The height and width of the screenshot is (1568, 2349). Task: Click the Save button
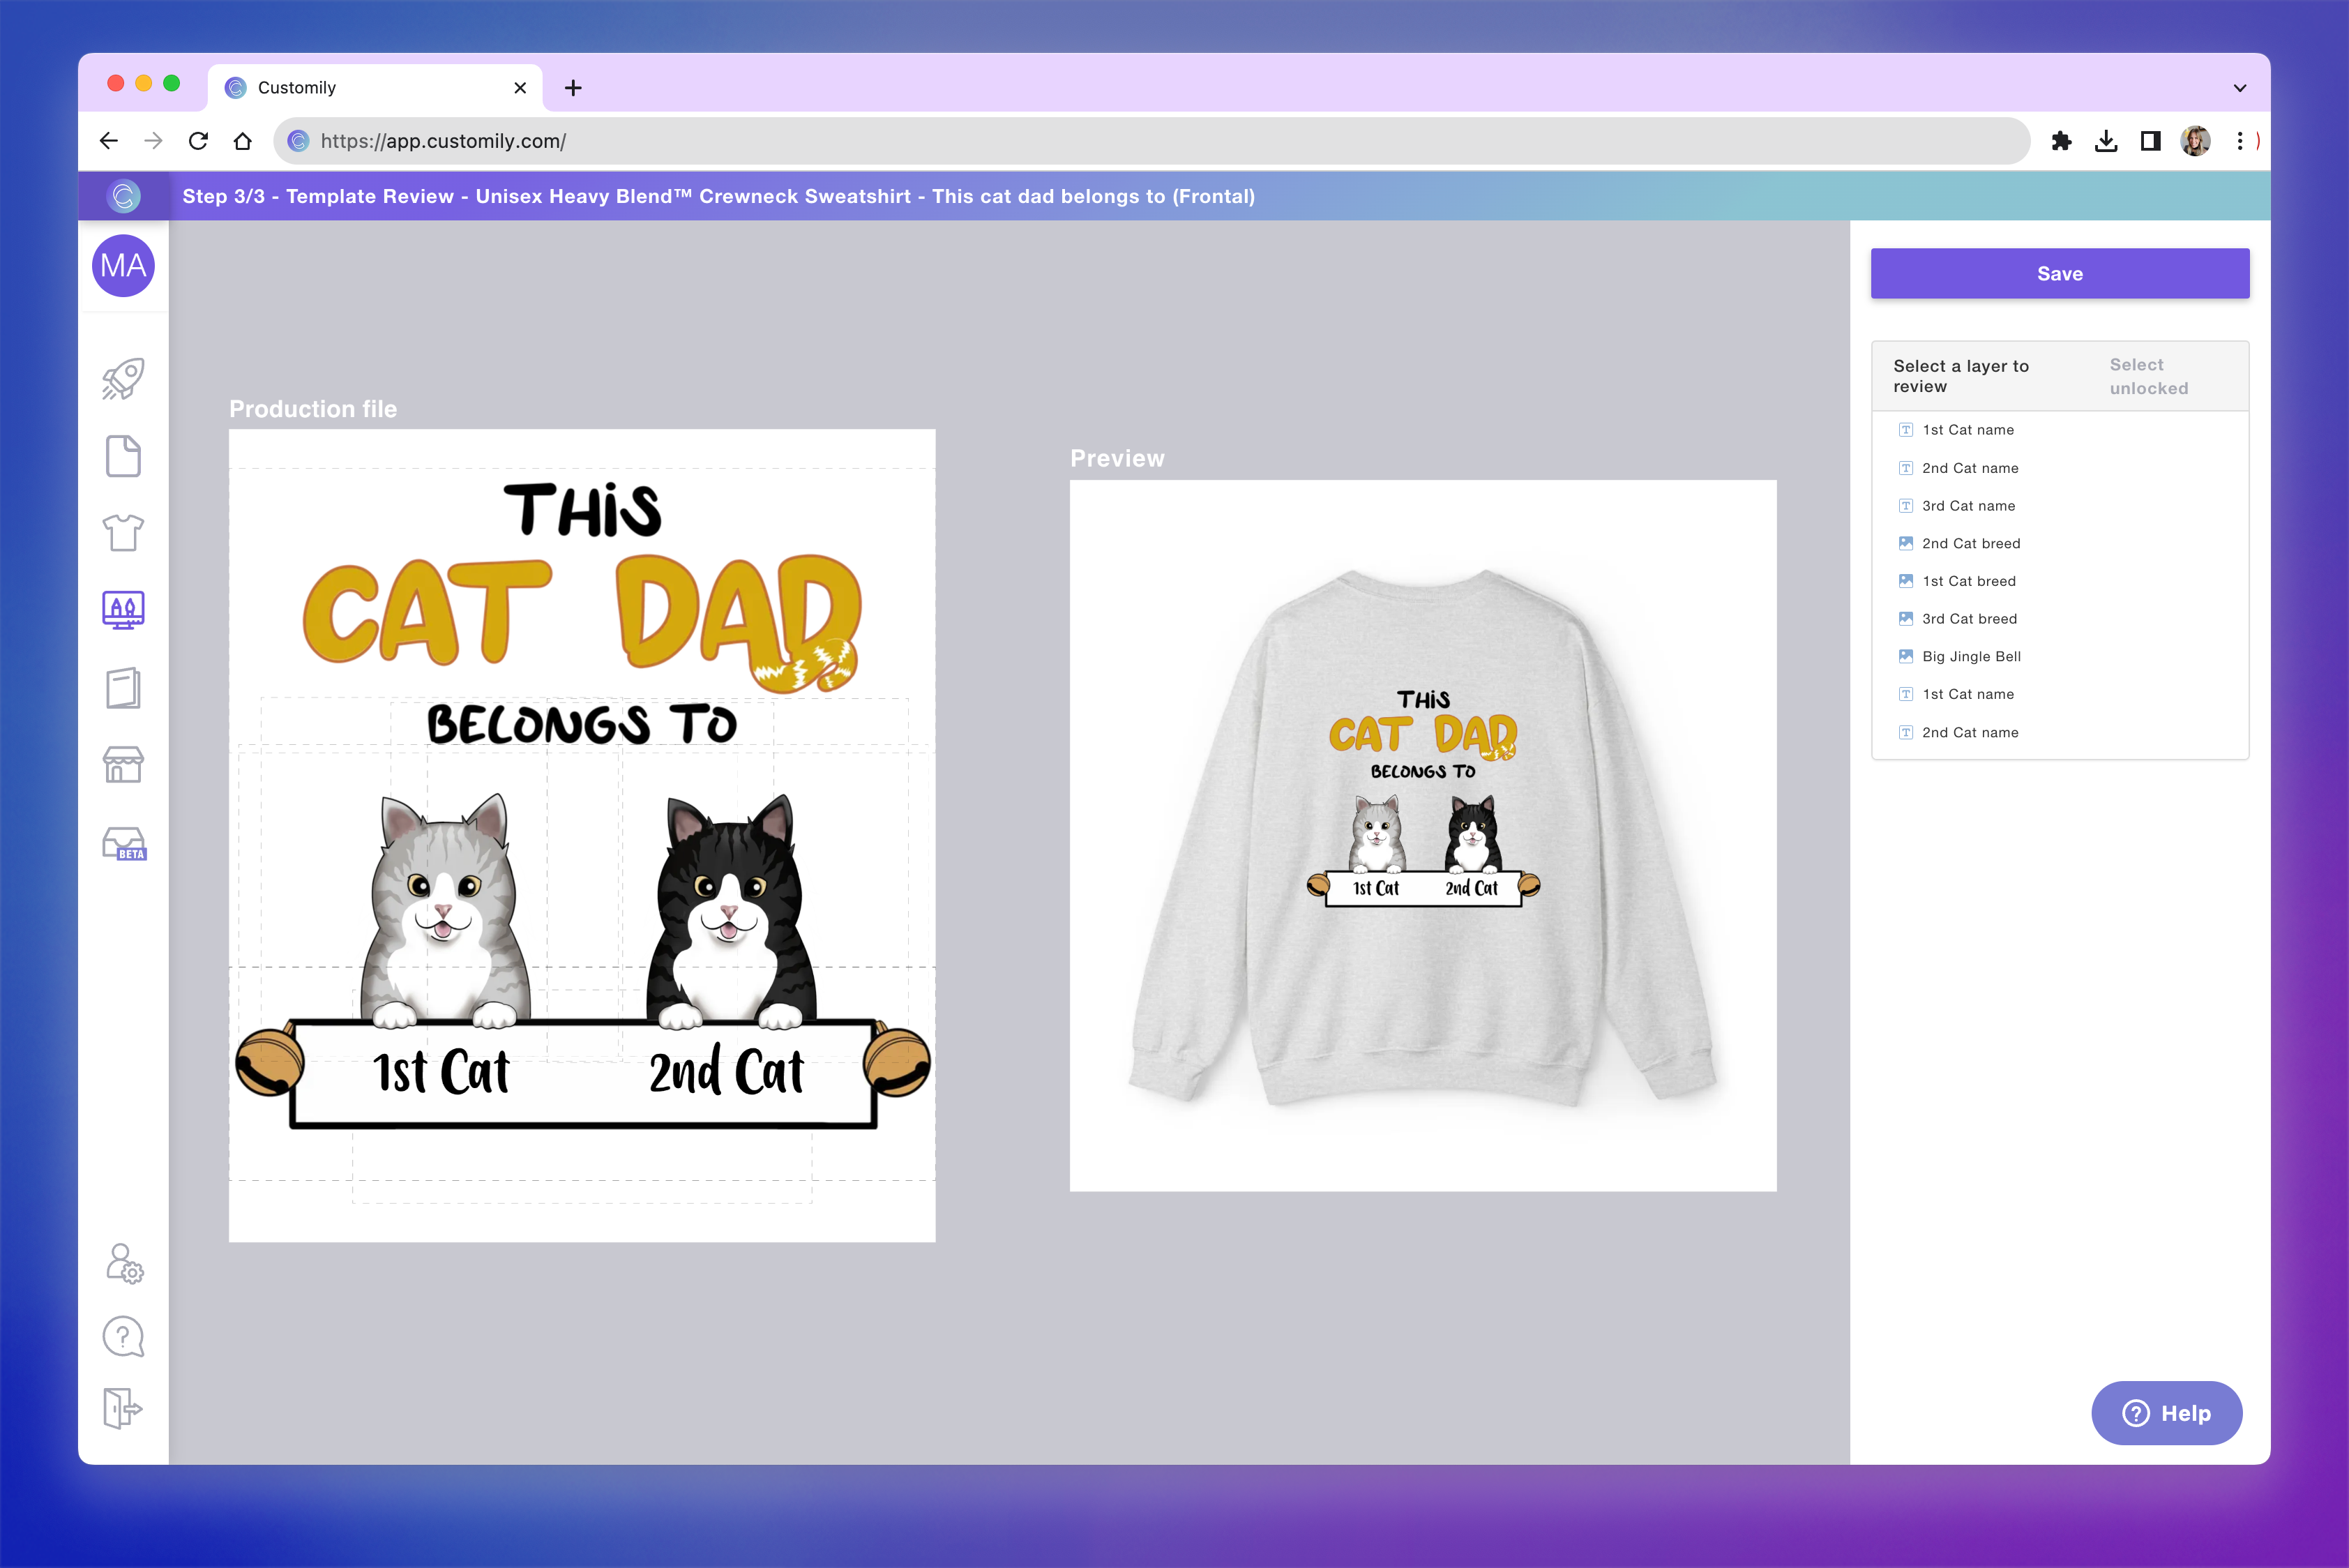(2059, 273)
